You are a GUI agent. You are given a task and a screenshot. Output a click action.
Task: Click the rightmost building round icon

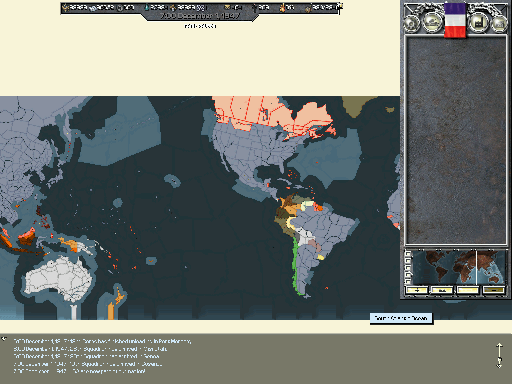[x=499, y=23]
